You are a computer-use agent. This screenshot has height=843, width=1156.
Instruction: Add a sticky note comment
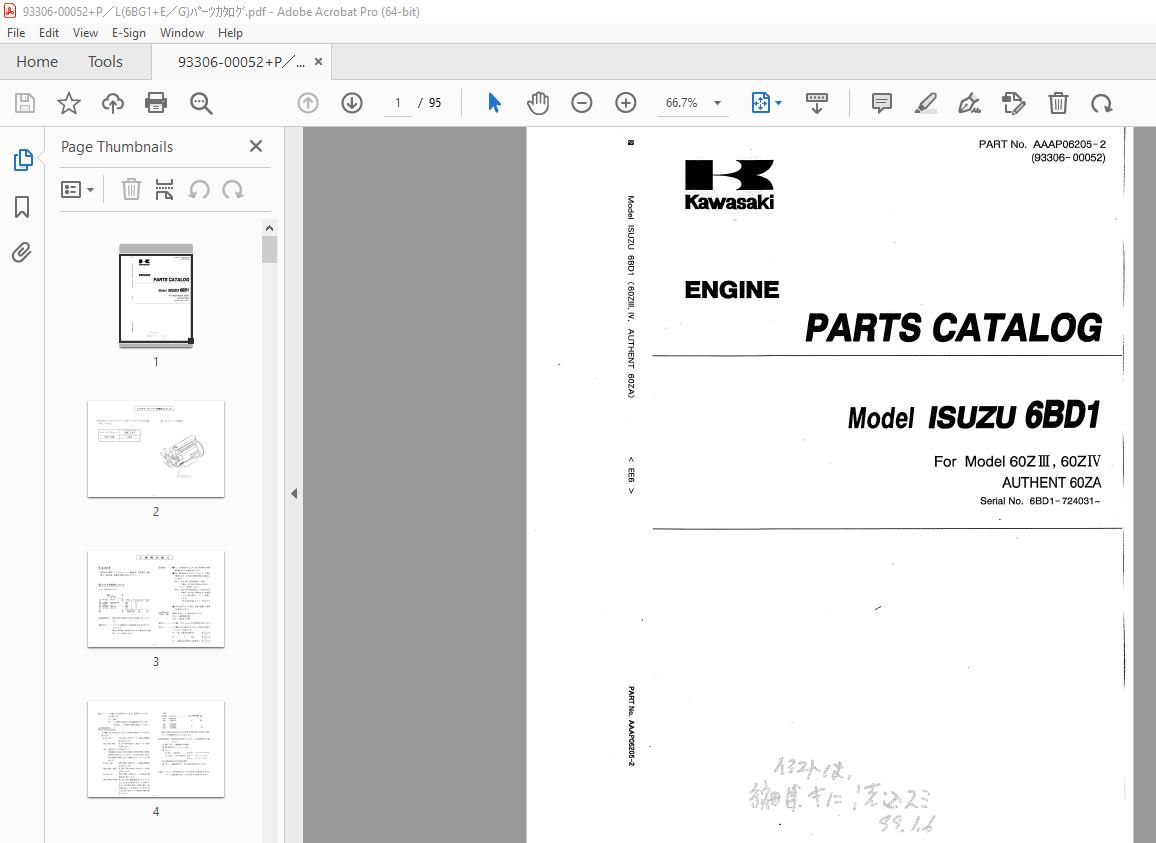(882, 103)
